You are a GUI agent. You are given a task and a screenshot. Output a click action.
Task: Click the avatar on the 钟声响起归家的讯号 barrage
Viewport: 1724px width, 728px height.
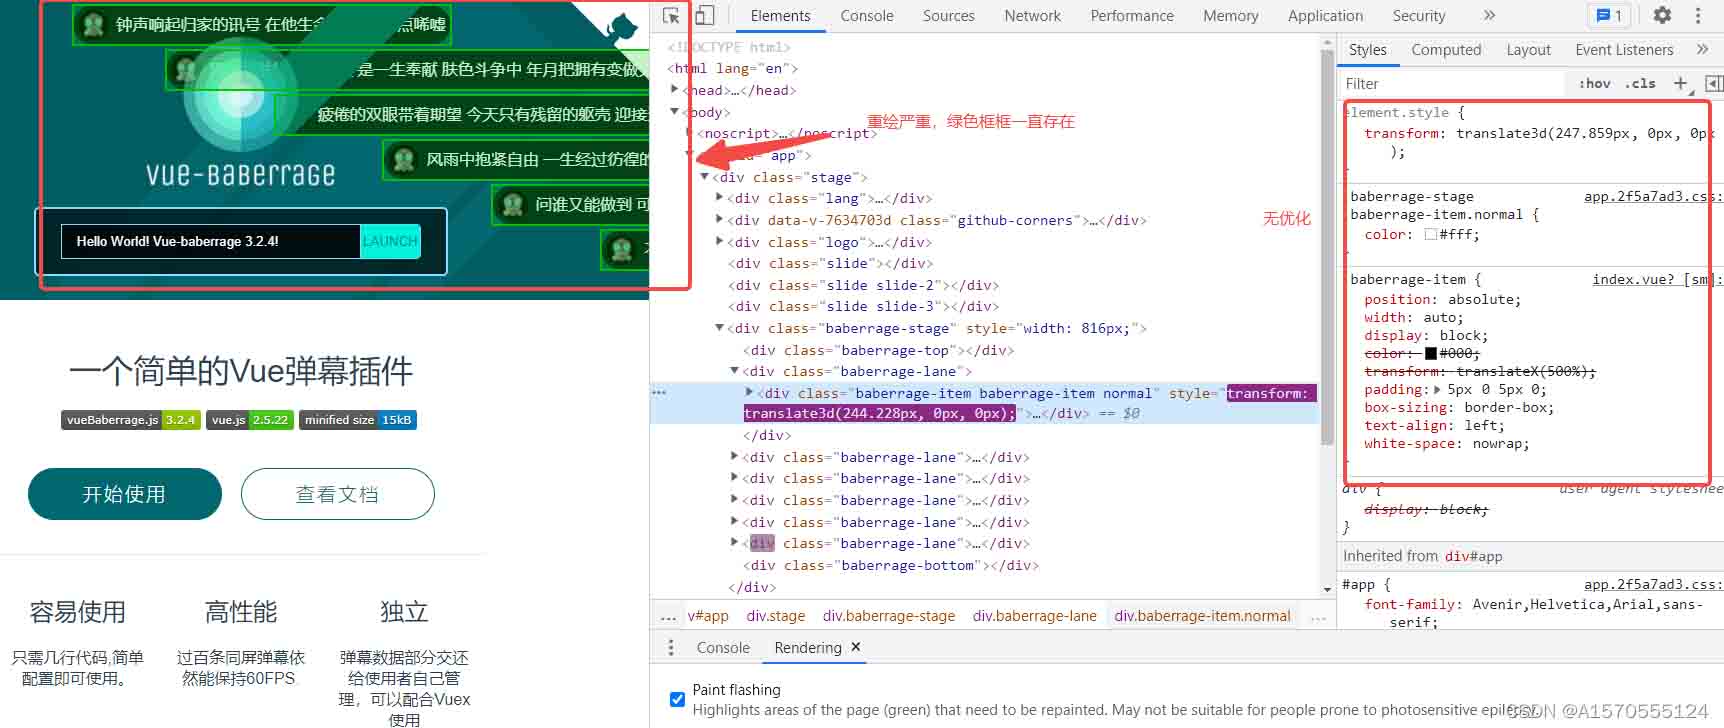(94, 25)
